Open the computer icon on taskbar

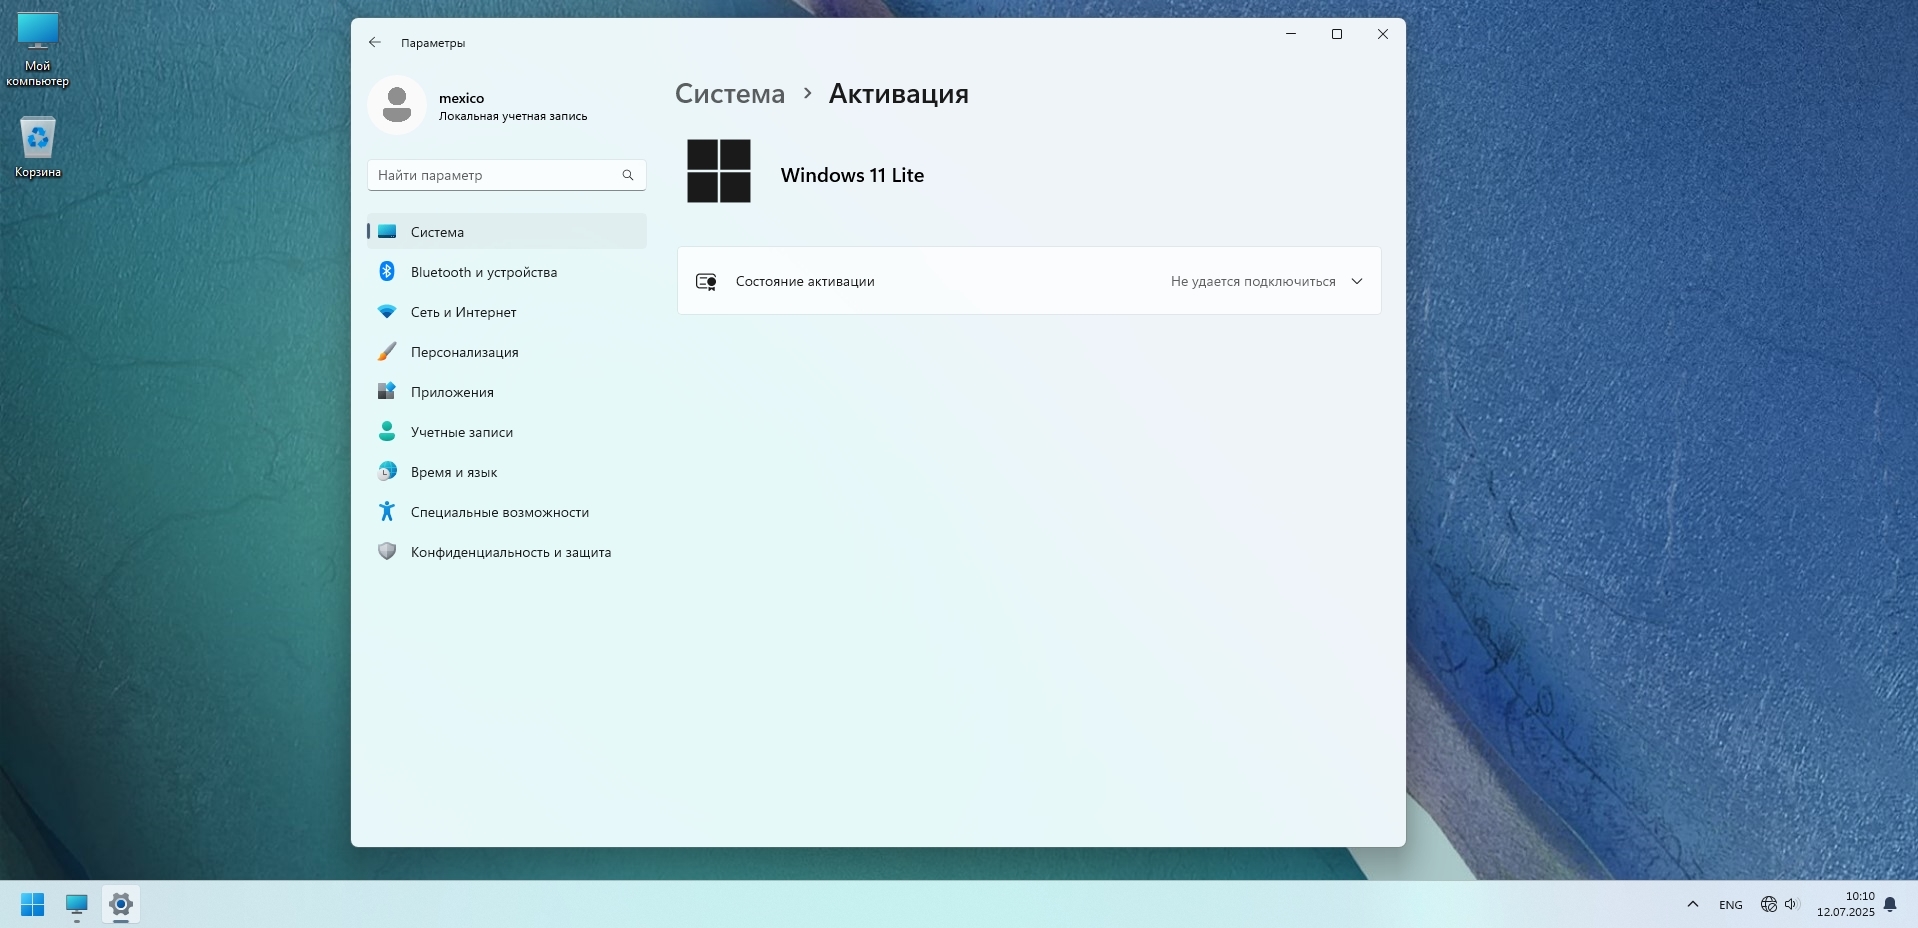(77, 905)
